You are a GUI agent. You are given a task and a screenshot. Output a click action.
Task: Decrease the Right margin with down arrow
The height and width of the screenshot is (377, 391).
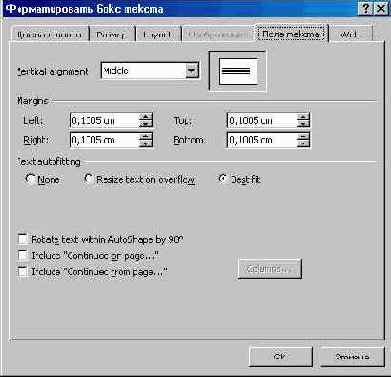[145, 143]
